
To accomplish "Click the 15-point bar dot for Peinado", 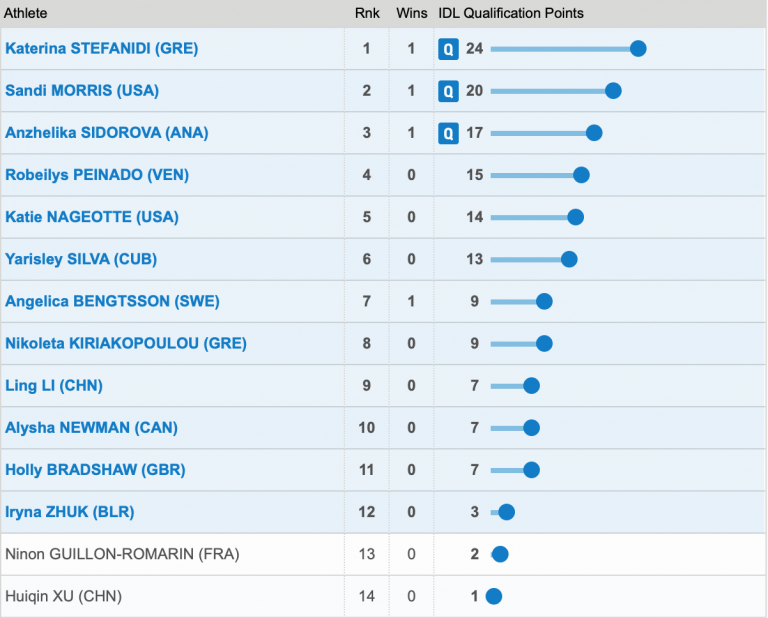I will click(581, 175).
